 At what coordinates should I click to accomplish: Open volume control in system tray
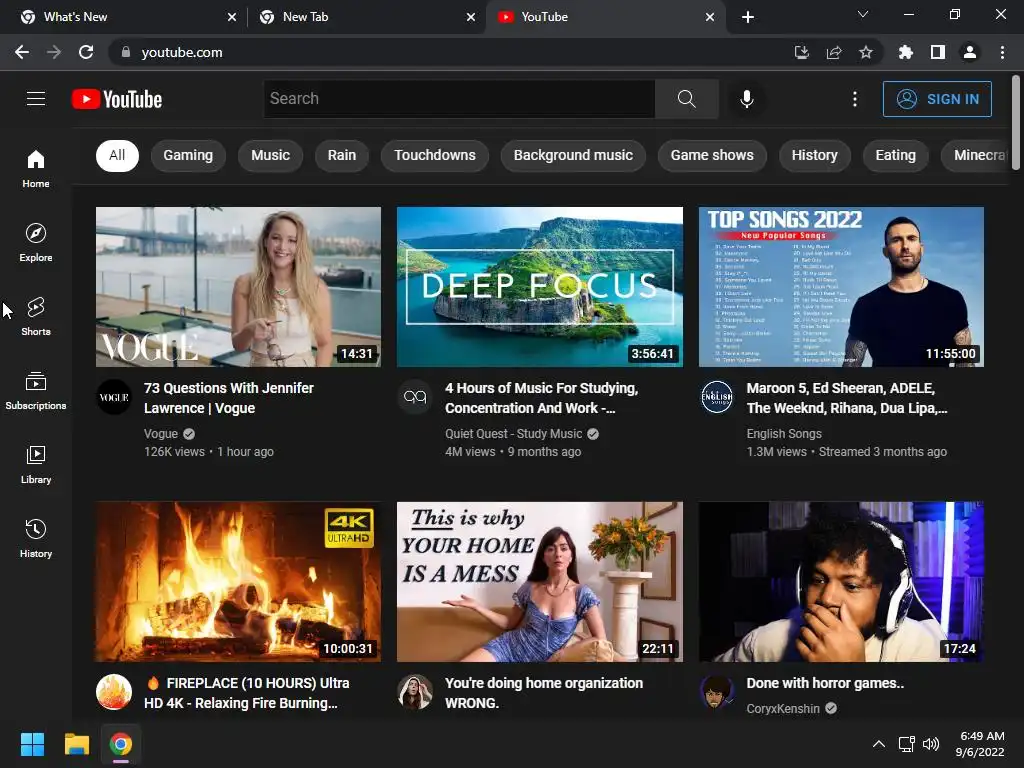pos(931,744)
